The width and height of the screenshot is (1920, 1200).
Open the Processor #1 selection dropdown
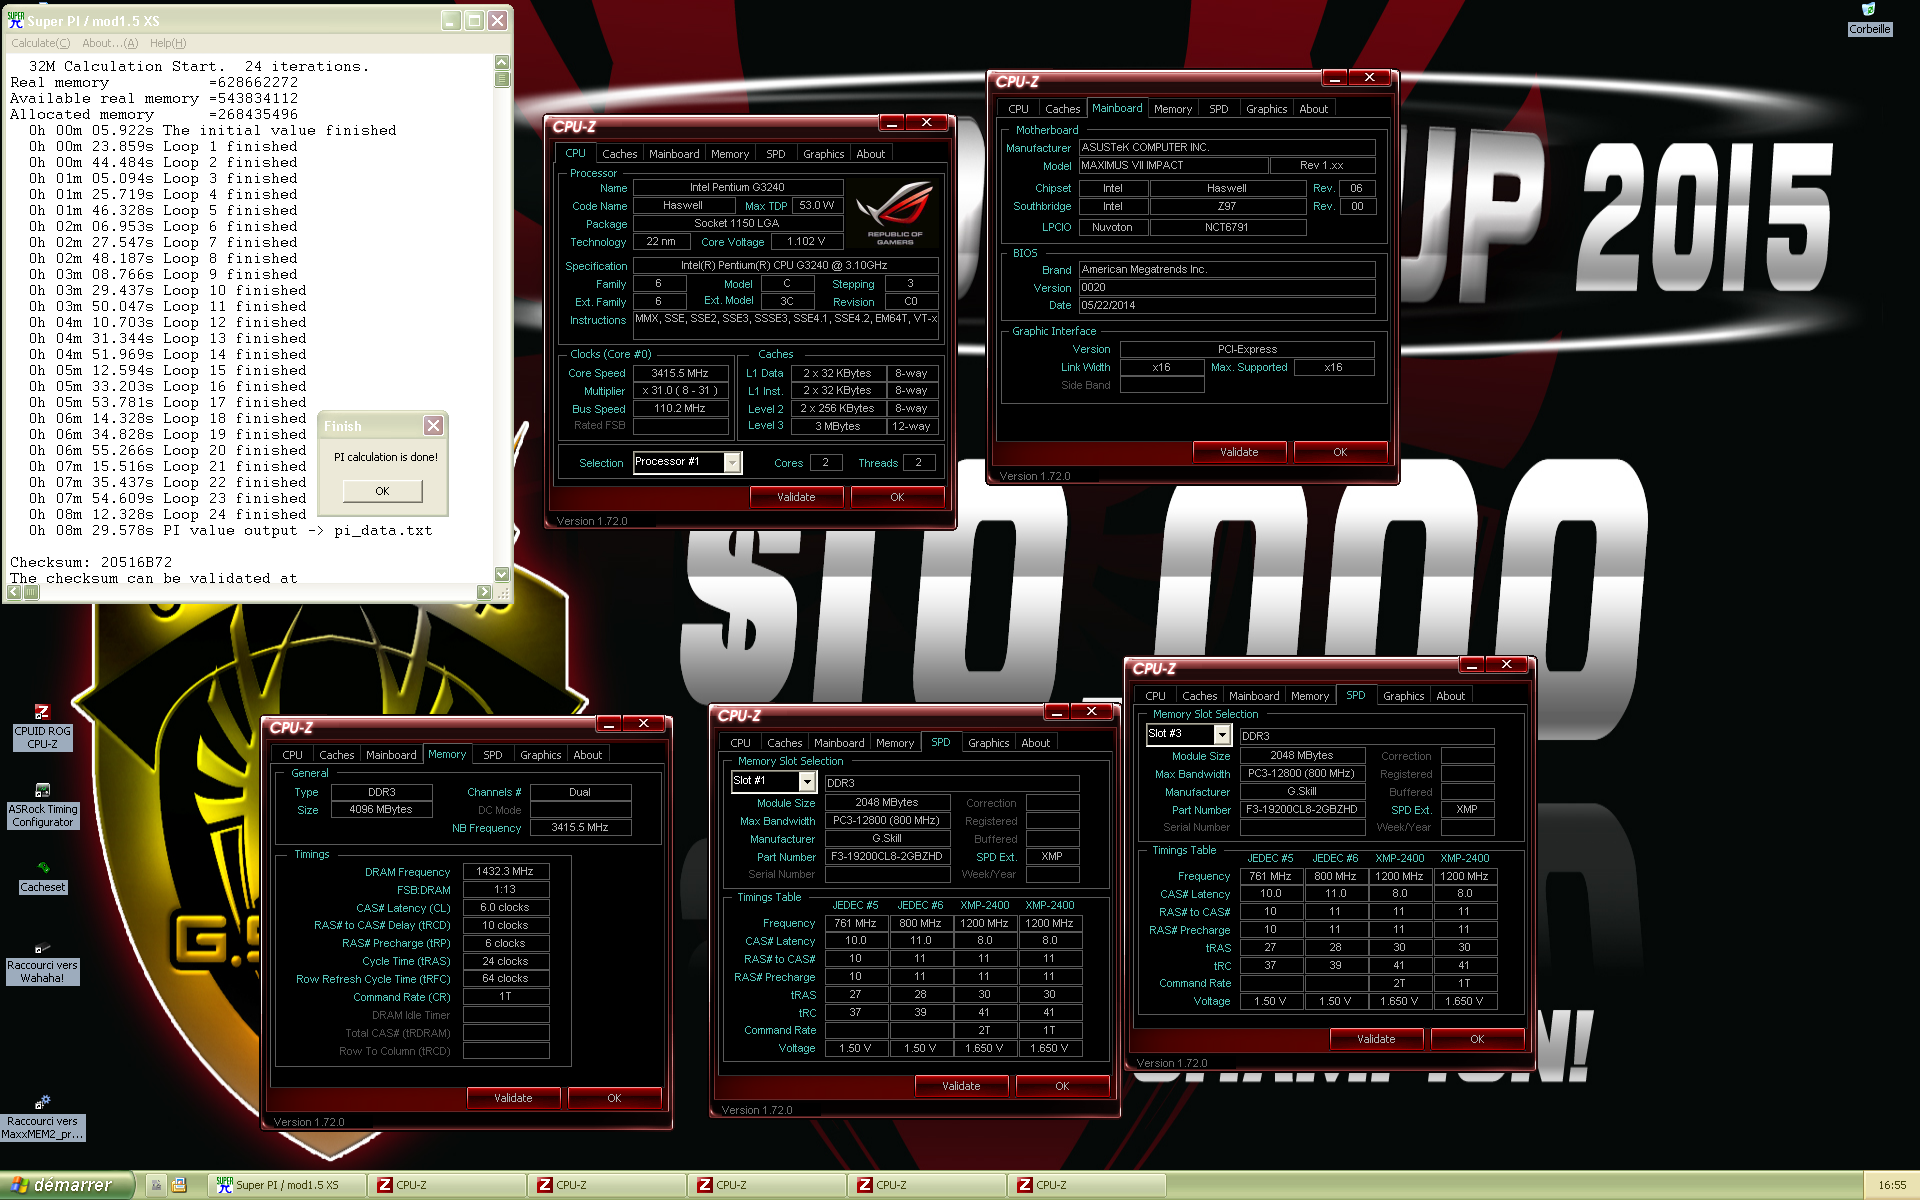(x=732, y=462)
